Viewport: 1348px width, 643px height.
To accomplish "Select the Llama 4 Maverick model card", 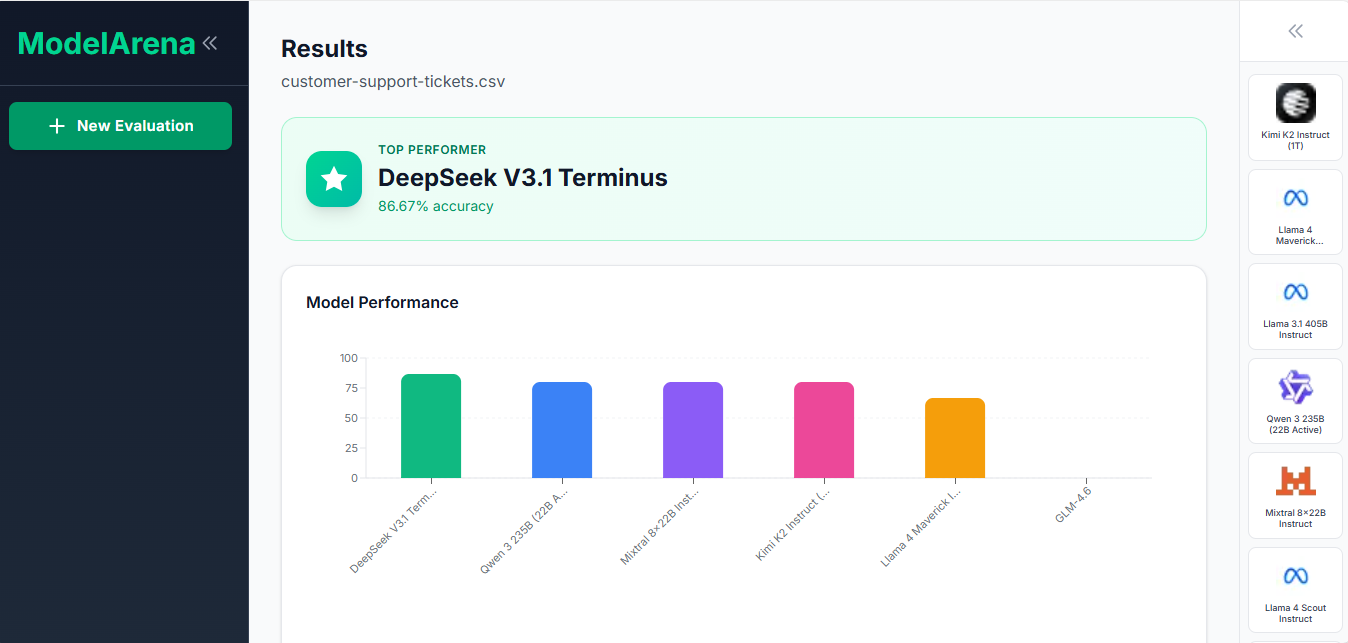I will [x=1295, y=212].
